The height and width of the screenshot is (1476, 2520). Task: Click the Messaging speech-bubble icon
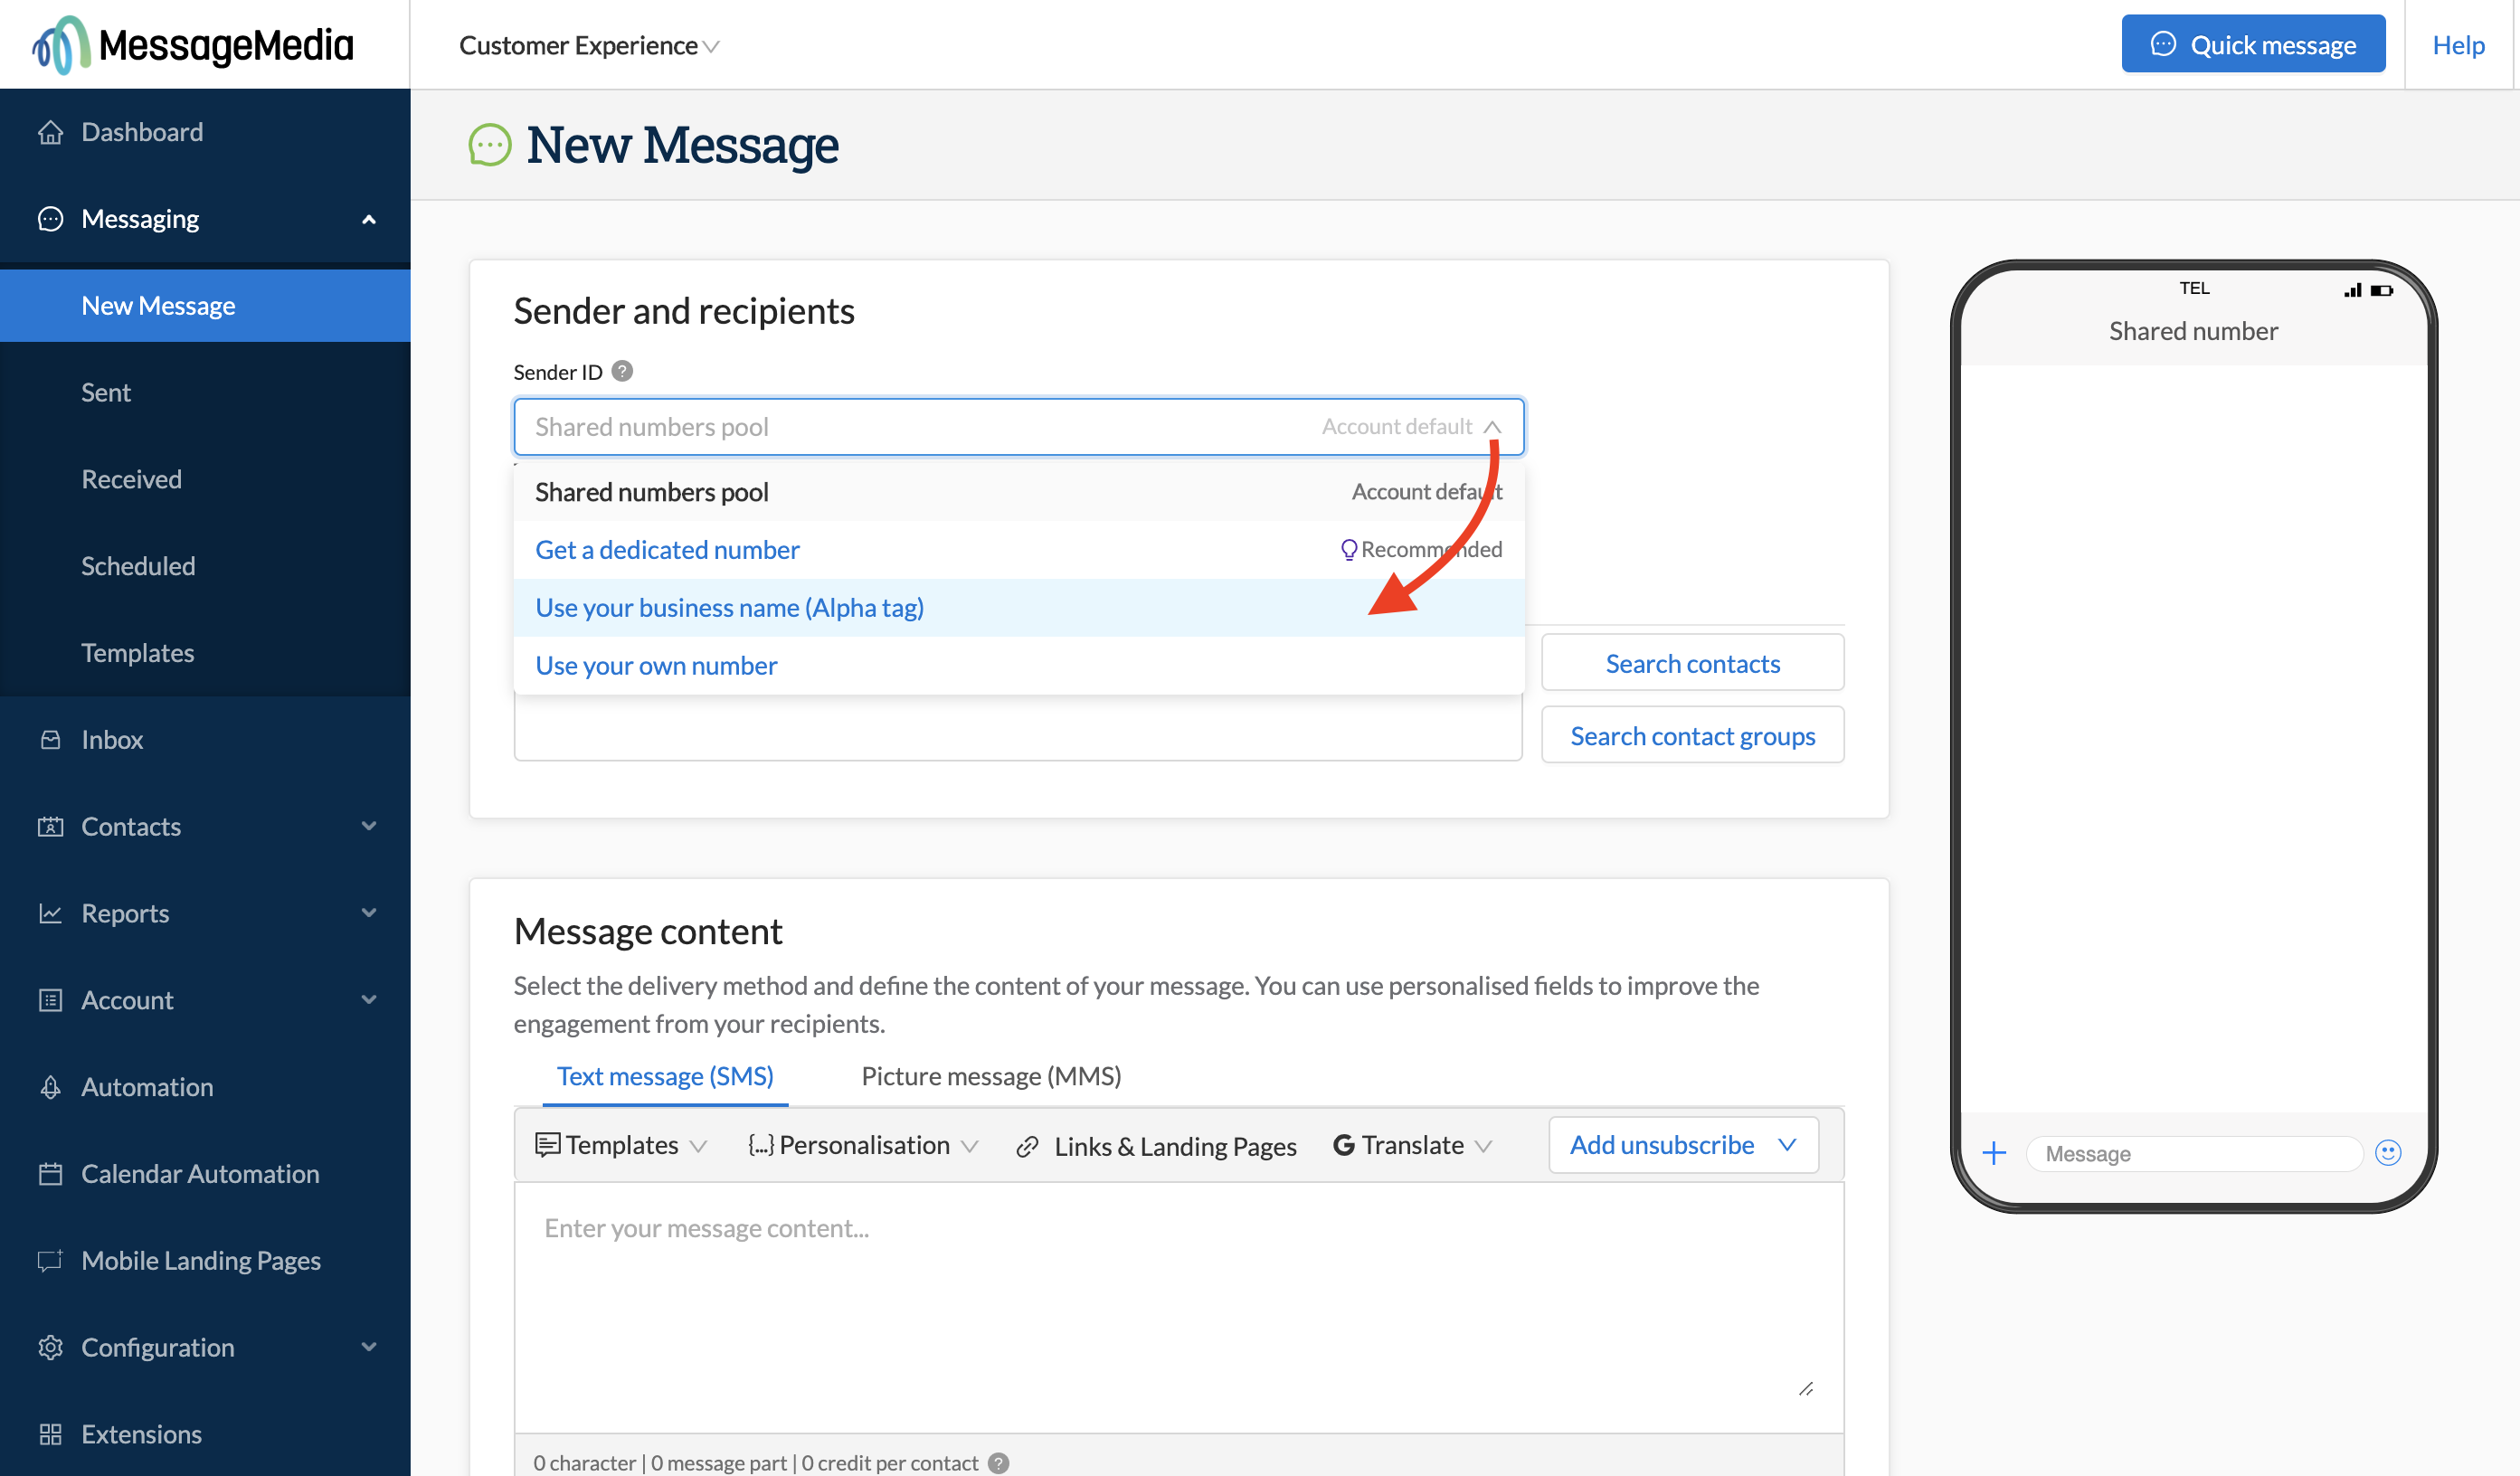(50, 219)
